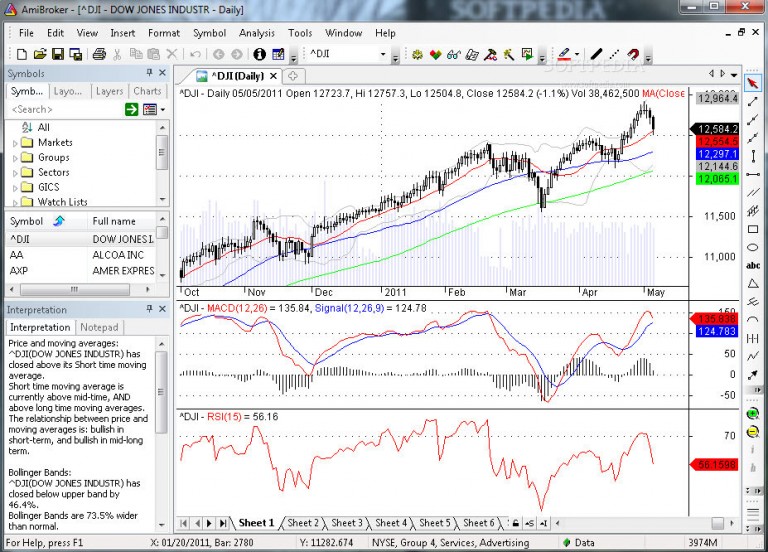Select the Parallel lines drawing tool
768x552 pixels.
pos(753,192)
